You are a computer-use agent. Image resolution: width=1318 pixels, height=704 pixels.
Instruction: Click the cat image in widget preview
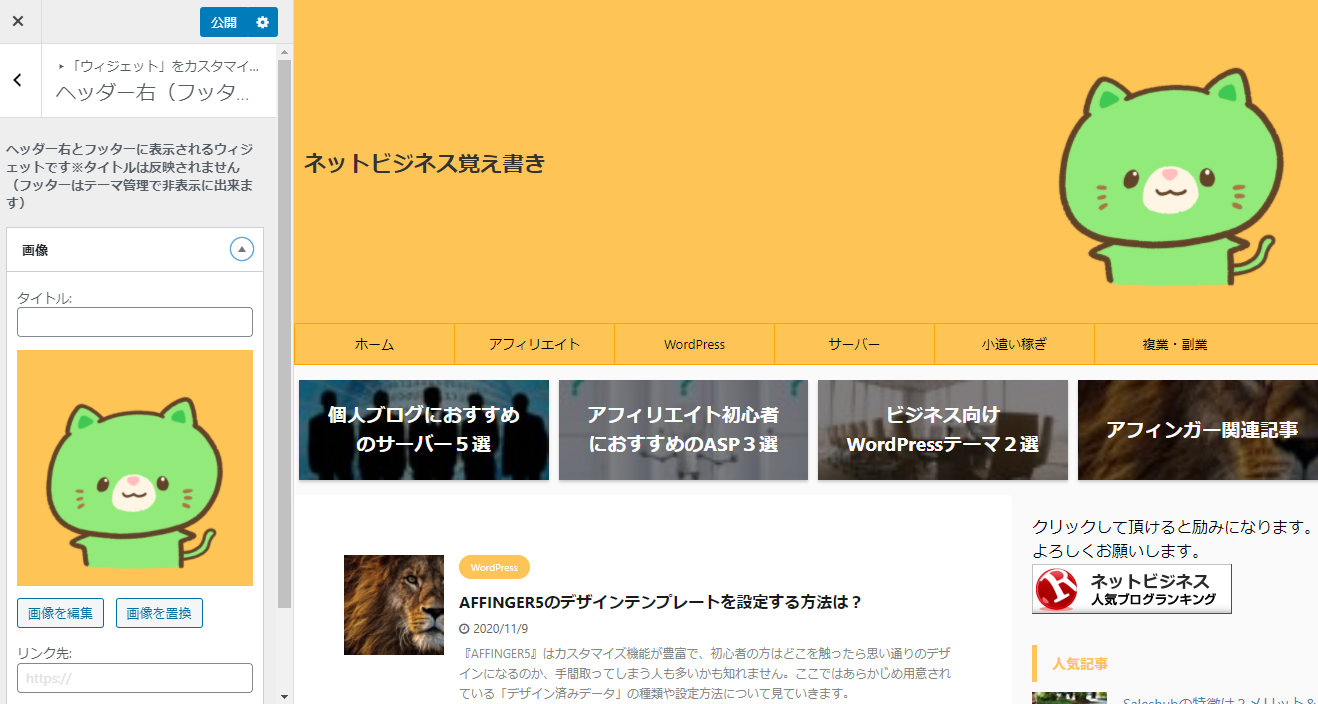click(x=135, y=468)
